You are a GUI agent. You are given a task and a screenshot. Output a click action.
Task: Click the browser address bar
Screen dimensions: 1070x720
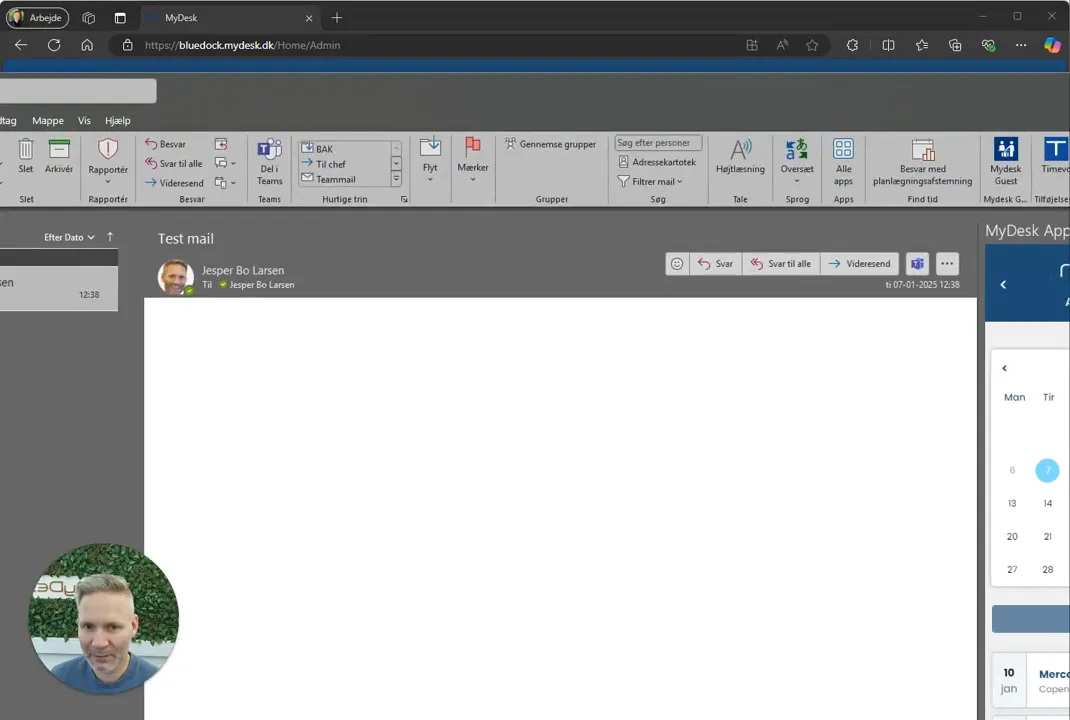pyautogui.click(x=437, y=45)
